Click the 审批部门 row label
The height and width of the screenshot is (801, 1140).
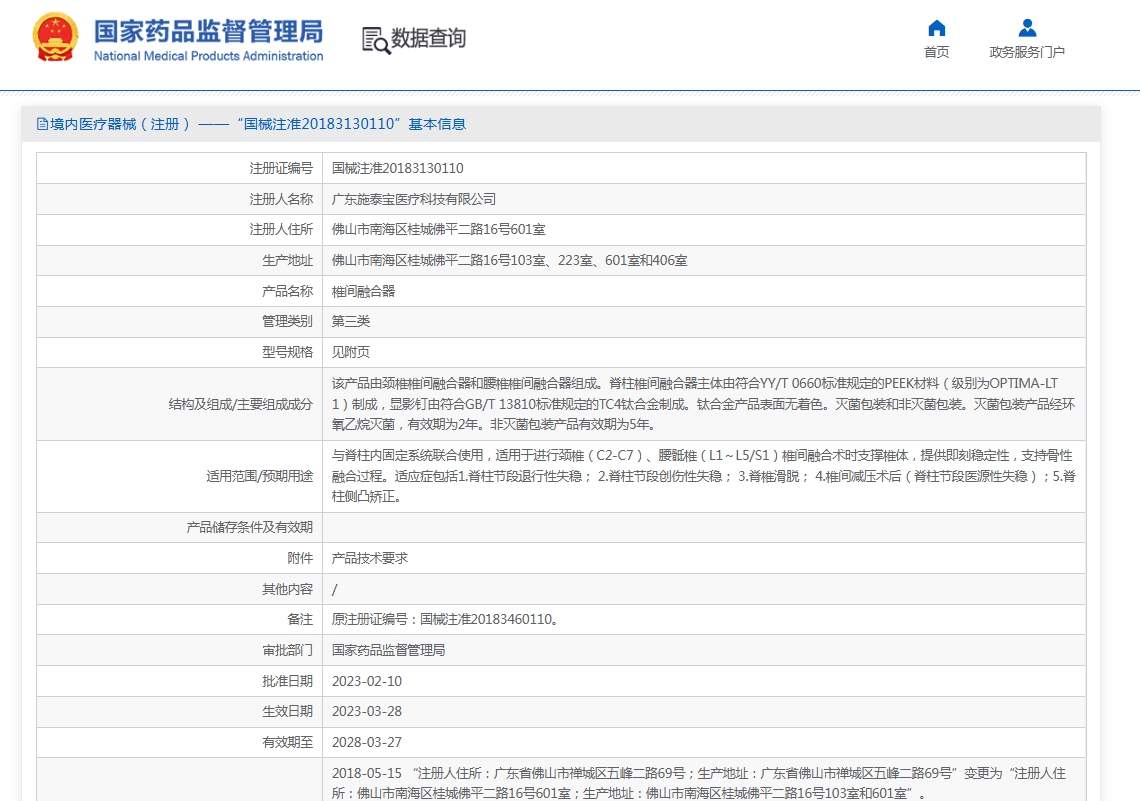pos(287,651)
